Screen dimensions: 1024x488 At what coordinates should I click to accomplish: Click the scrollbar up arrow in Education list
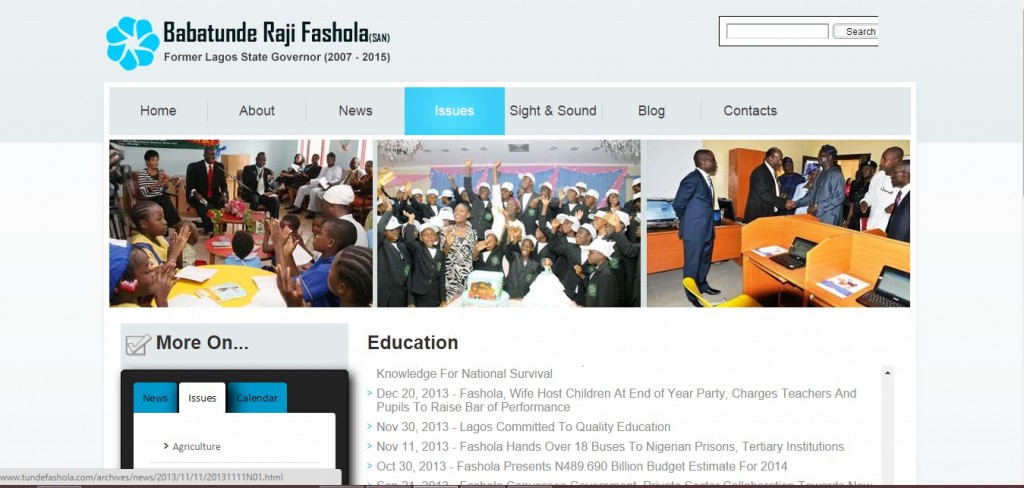887,372
